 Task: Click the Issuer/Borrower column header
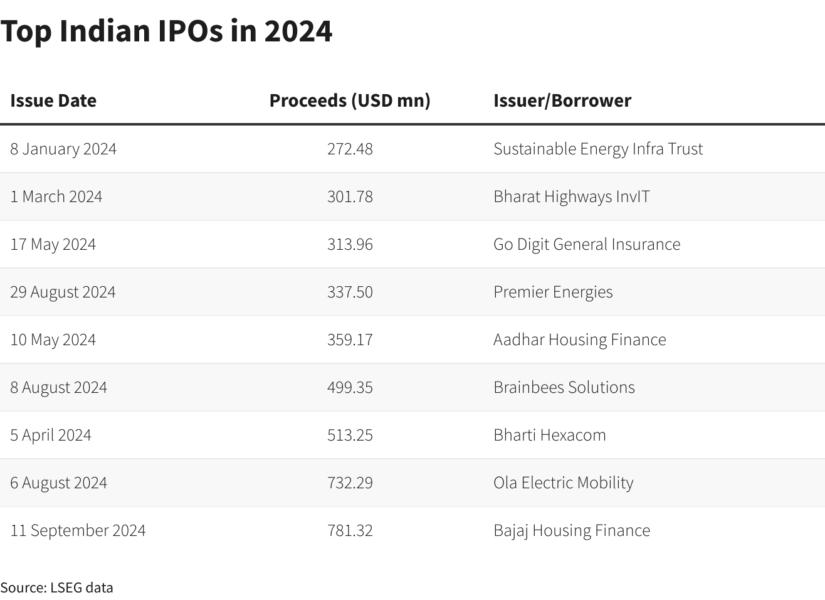pos(562,101)
